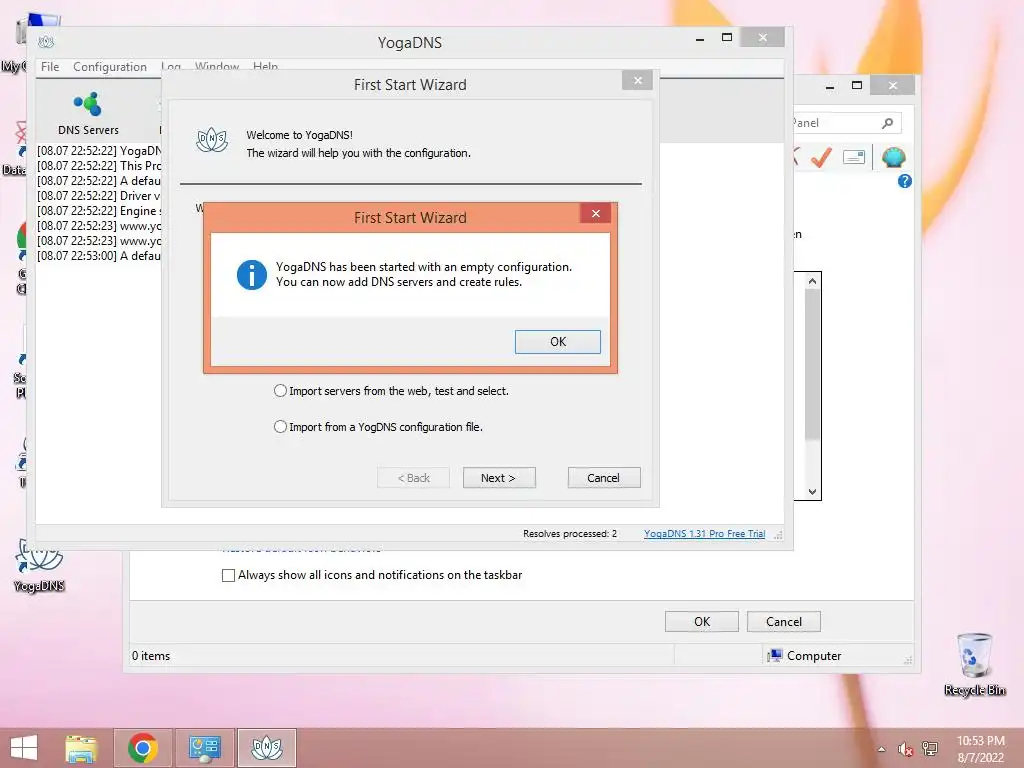
Task: Click OK in the notification area icons window
Action: pyautogui.click(x=701, y=622)
